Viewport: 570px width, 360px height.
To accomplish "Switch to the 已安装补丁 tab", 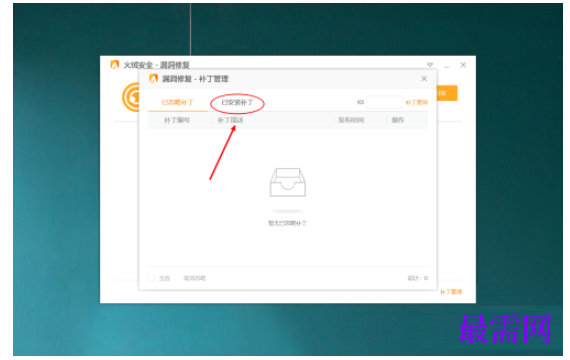I will pyautogui.click(x=237, y=103).
